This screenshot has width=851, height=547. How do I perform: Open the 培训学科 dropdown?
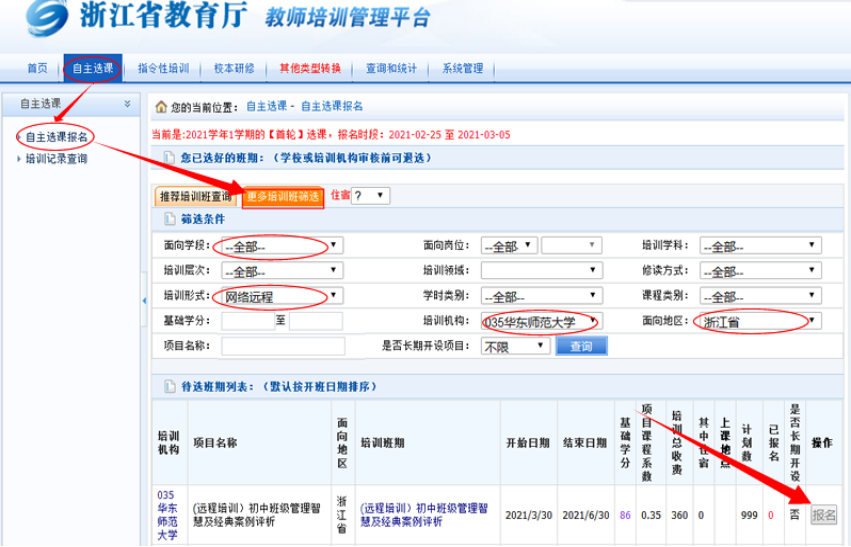[760, 246]
